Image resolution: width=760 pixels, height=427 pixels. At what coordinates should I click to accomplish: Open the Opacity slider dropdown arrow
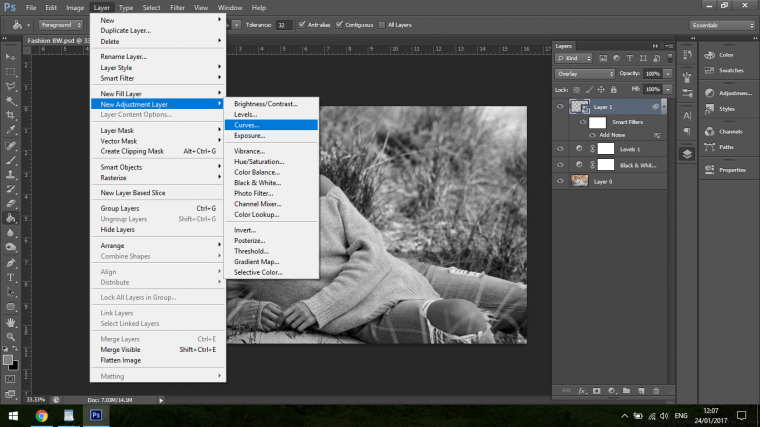click(x=668, y=74)
